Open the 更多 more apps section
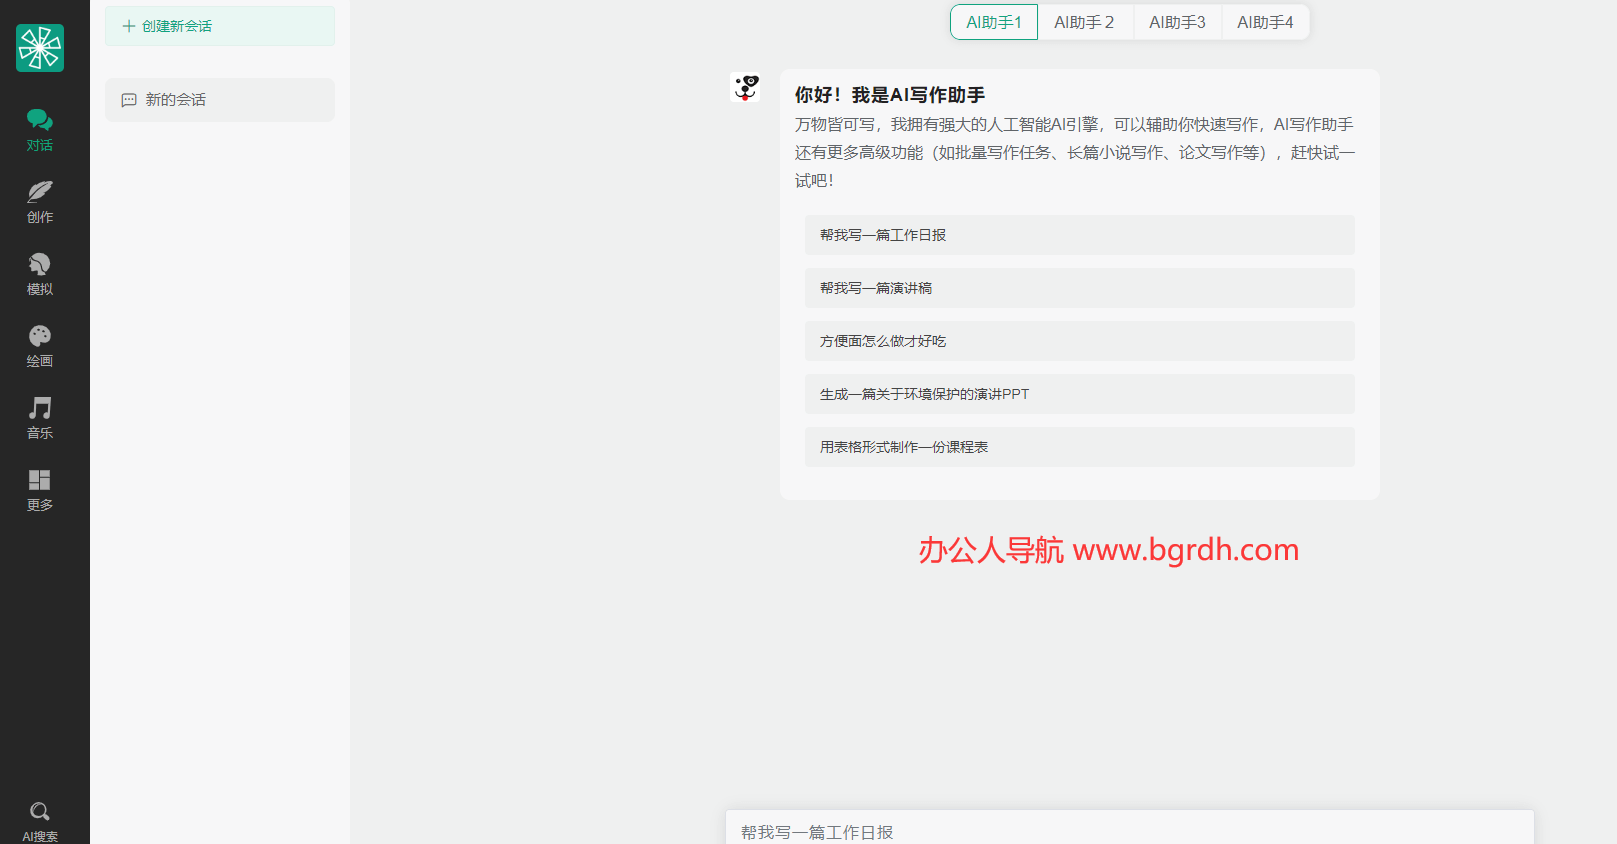This screenshot has width=1617, height=844. (x=40, y=490)
